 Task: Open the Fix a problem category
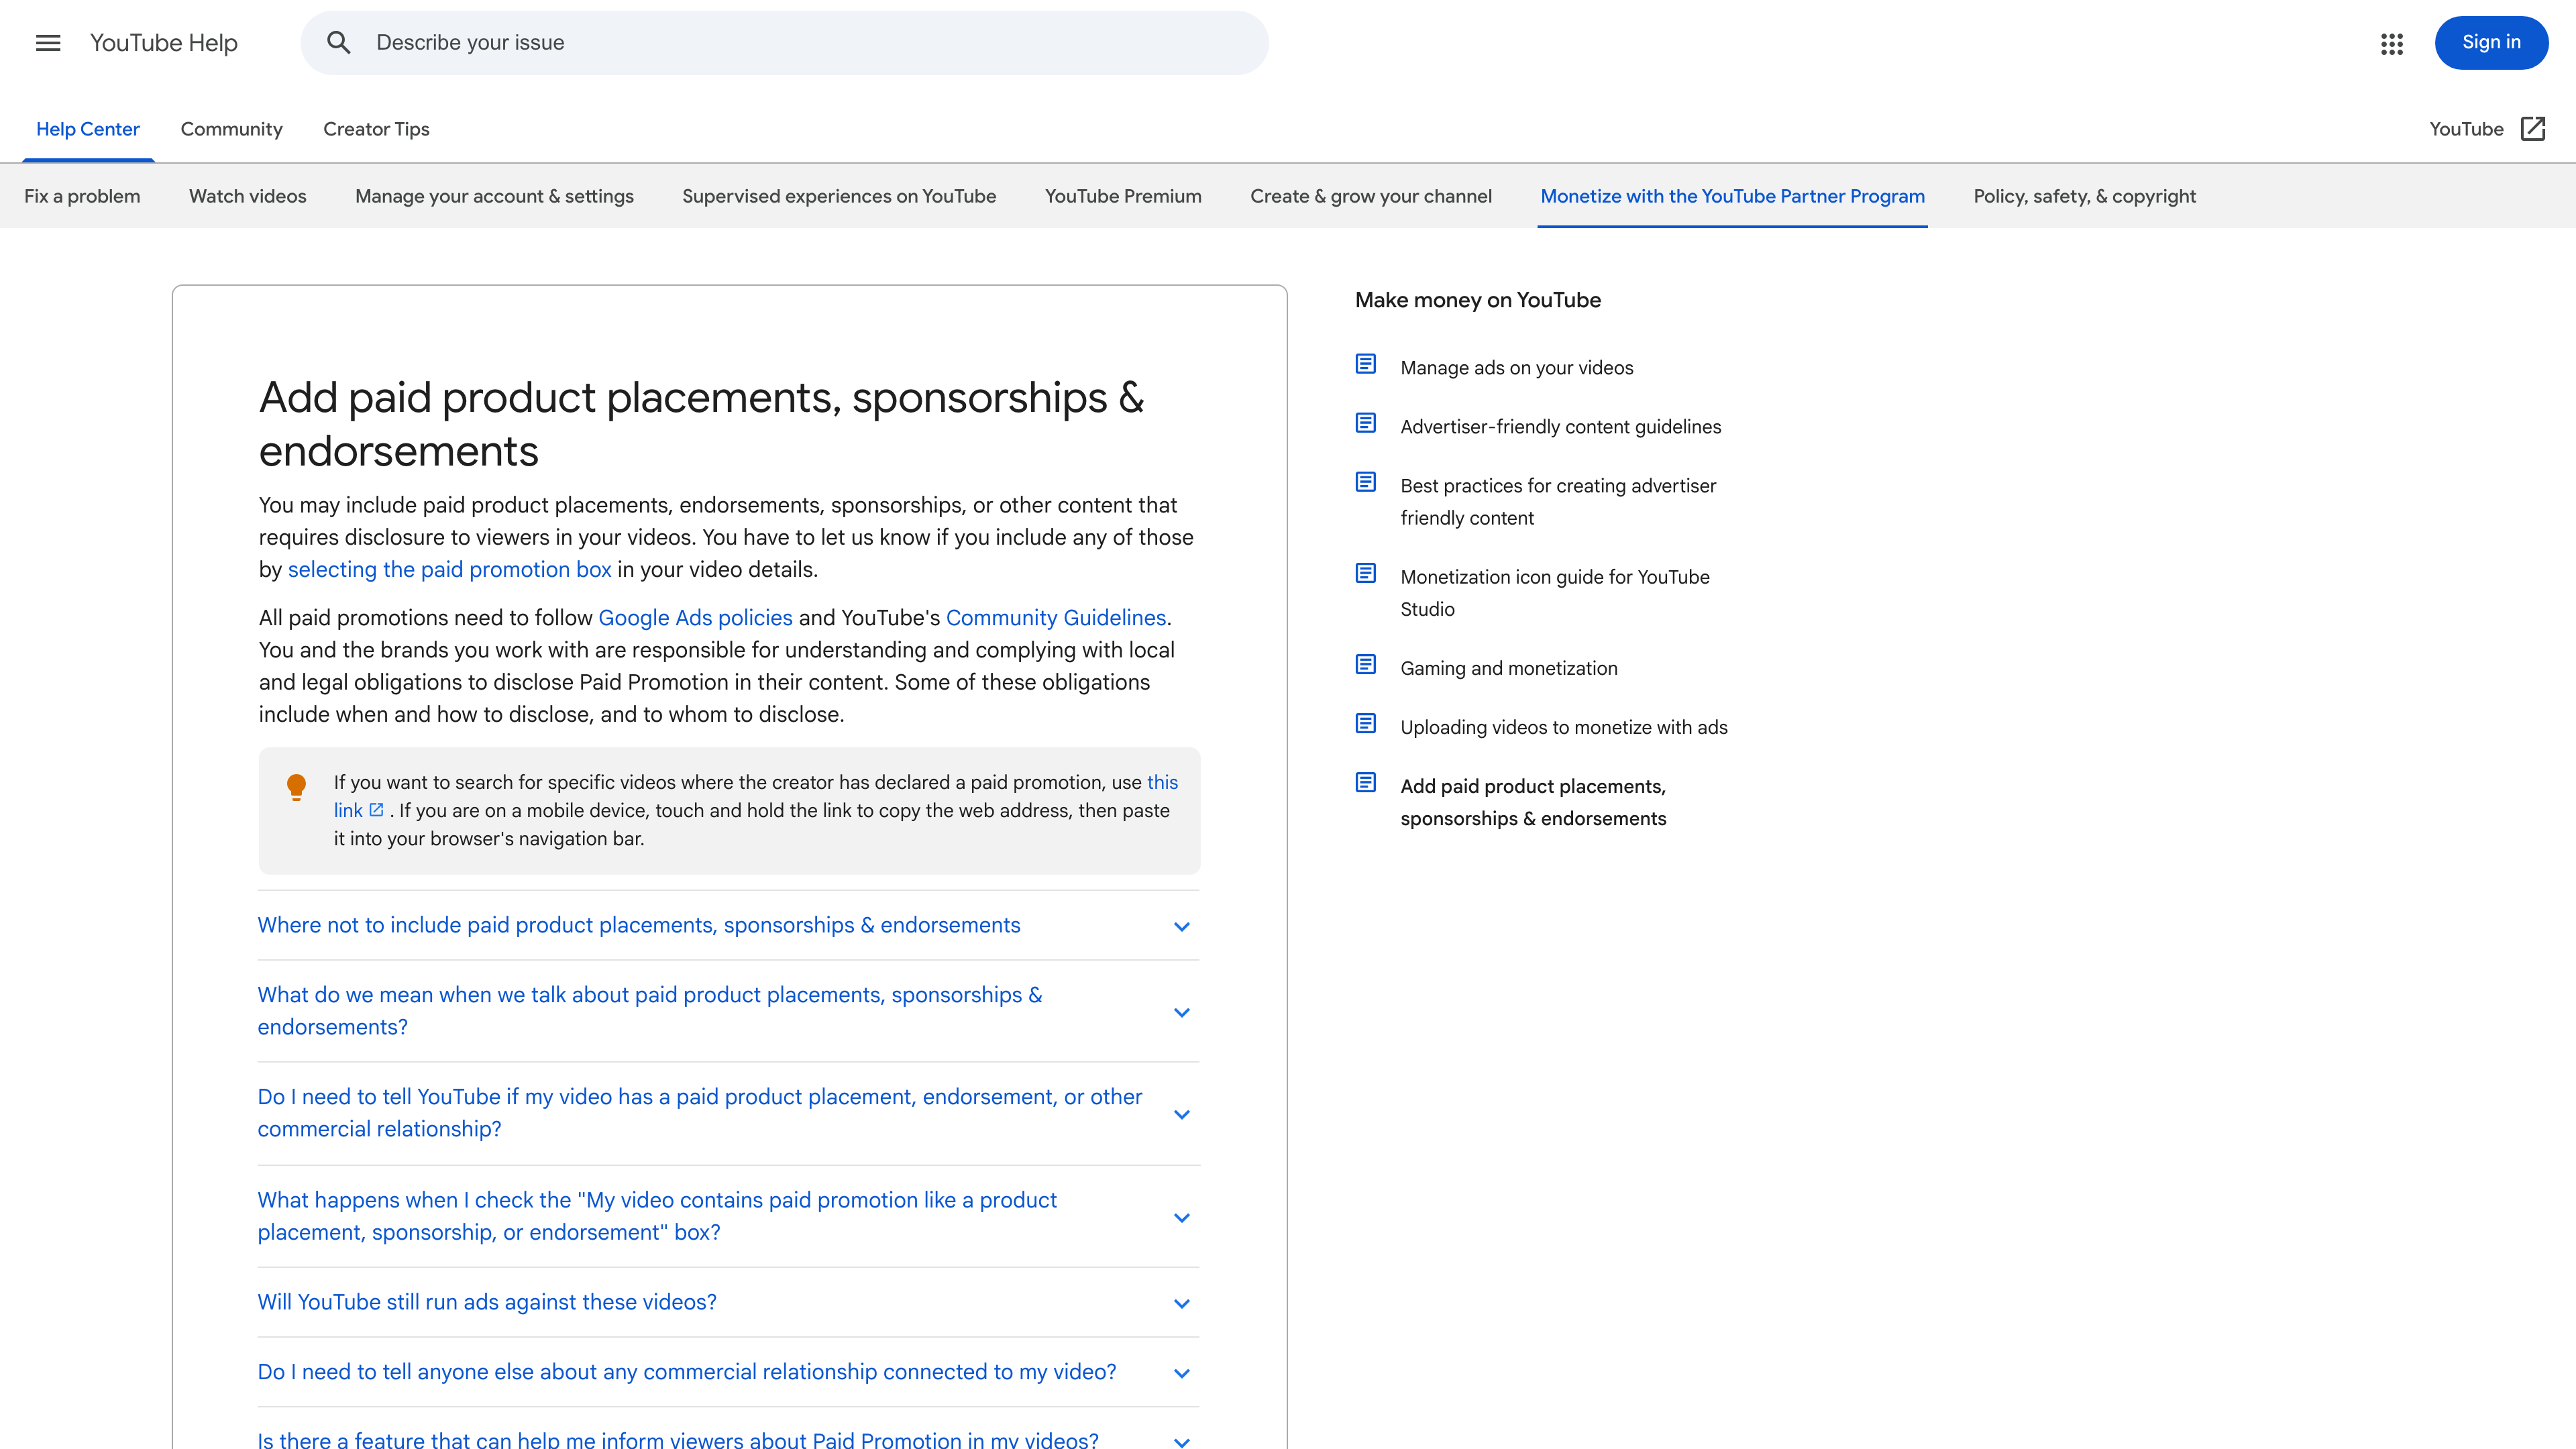pyautogui.click(x=81, y=196)
